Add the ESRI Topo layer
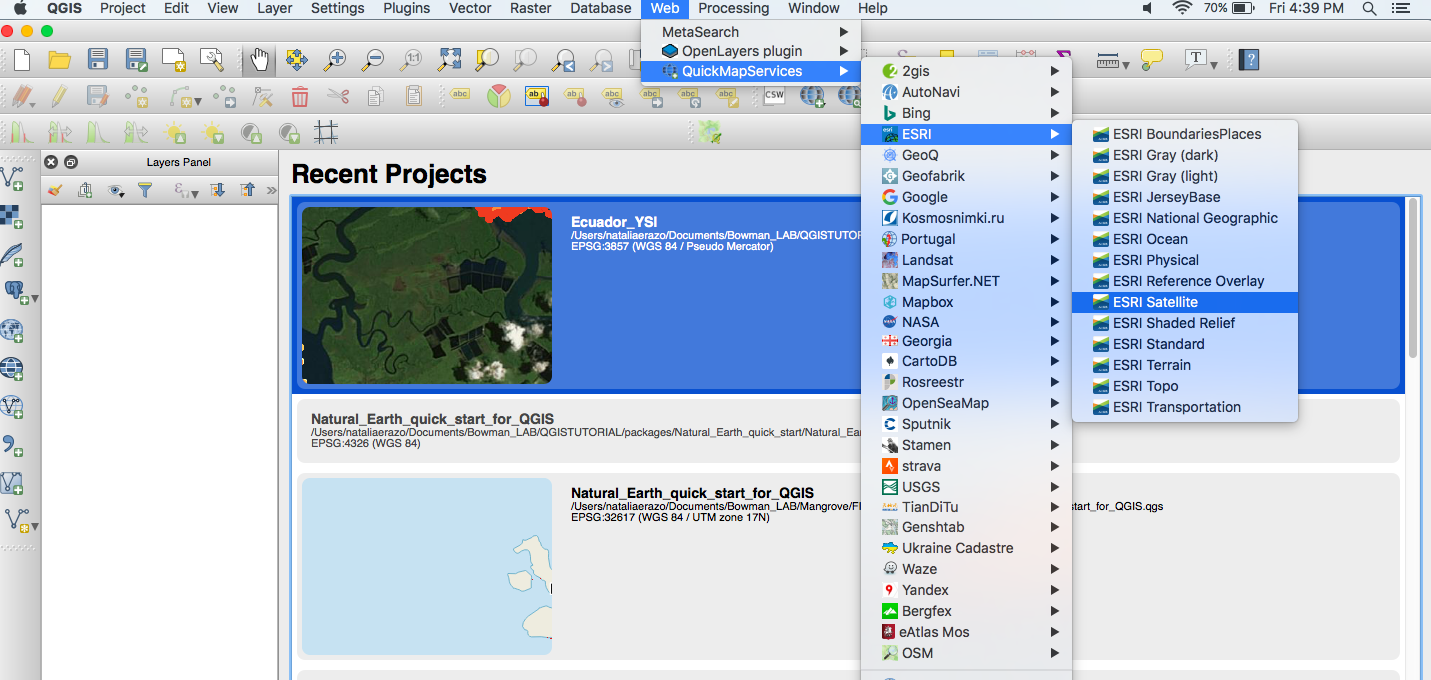This screenshot has height=680, width=1431. [x=1184, y=386]
